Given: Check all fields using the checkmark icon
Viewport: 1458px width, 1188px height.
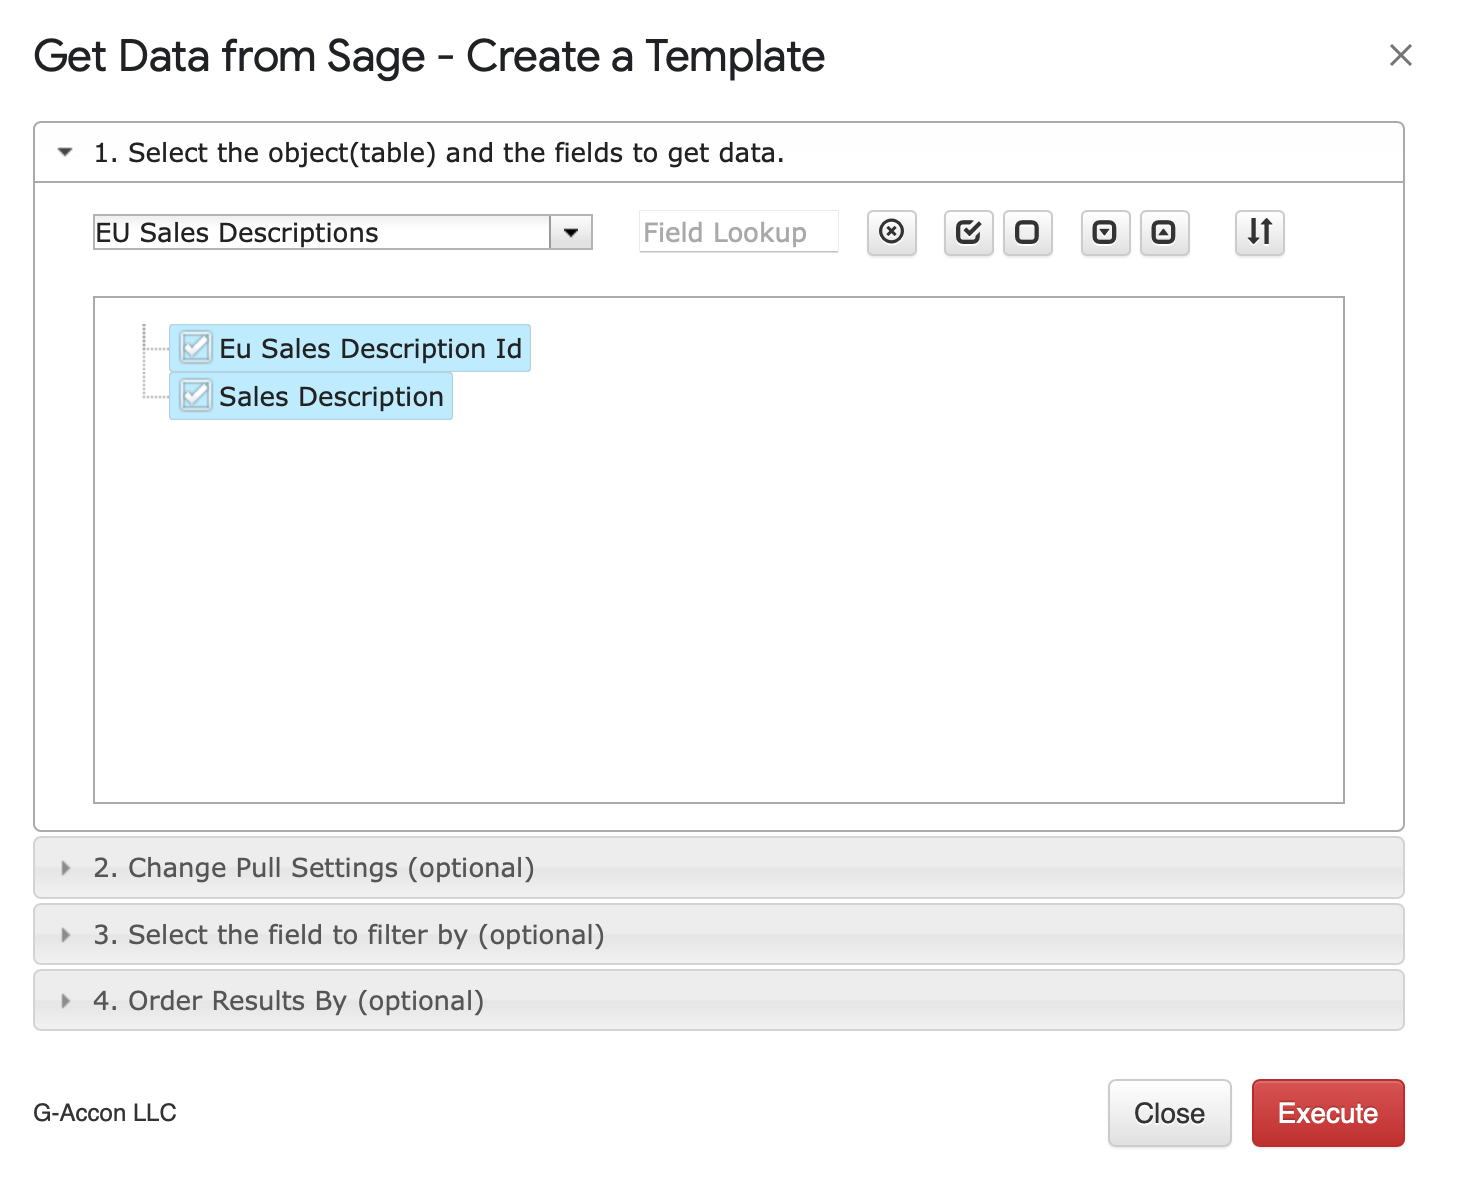Looking at the screenshot, I should click(968, 233).
